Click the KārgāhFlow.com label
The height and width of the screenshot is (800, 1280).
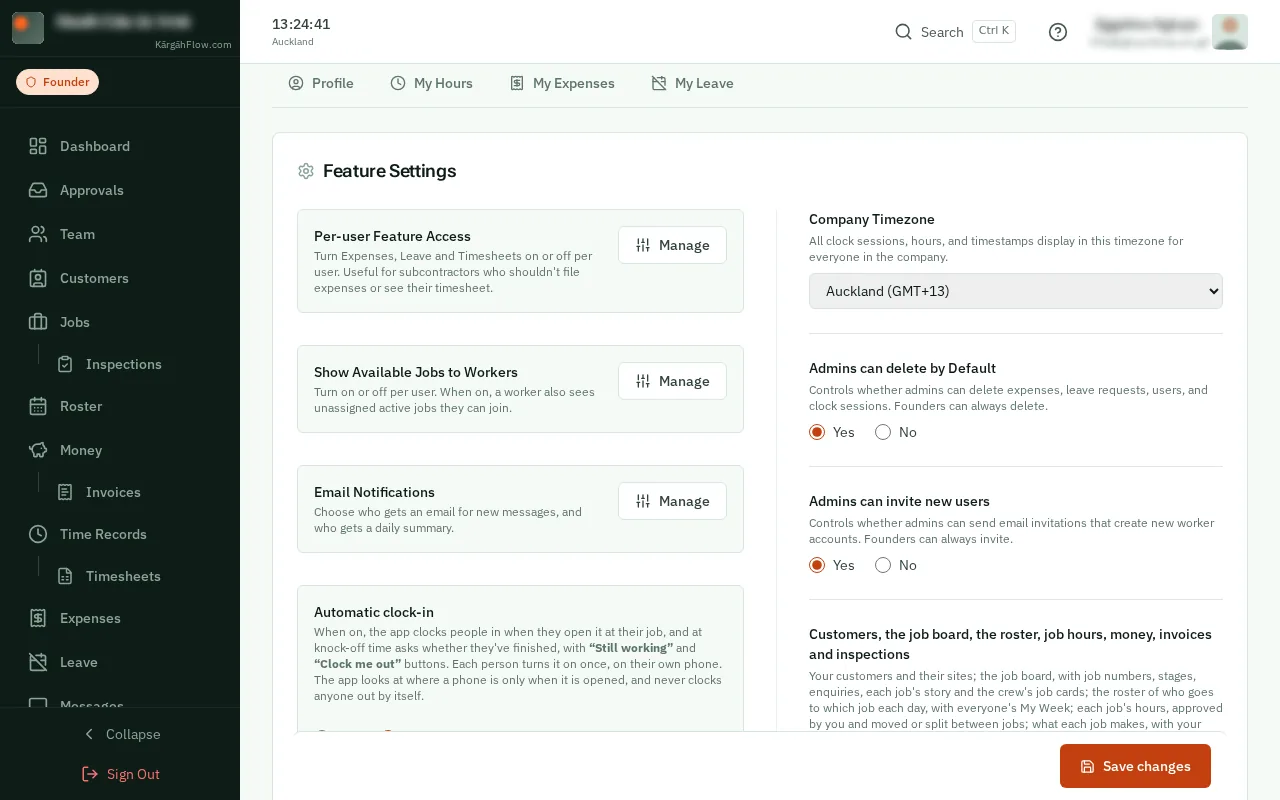point(193,45)
